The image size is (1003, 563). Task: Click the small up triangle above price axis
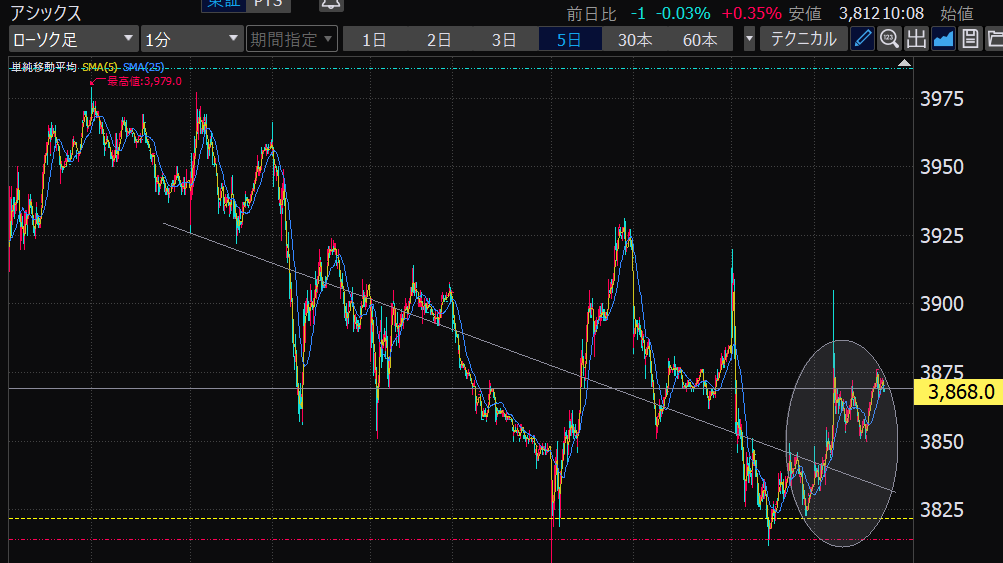pos(905,63)
